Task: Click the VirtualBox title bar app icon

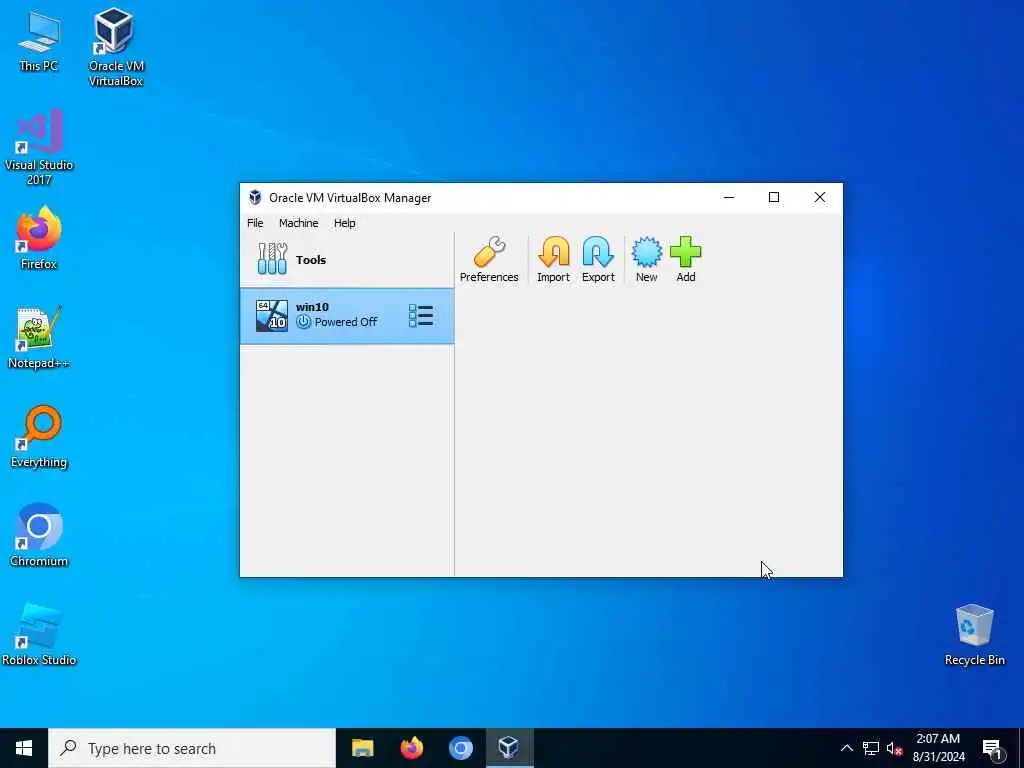Action: coord(255,197)
